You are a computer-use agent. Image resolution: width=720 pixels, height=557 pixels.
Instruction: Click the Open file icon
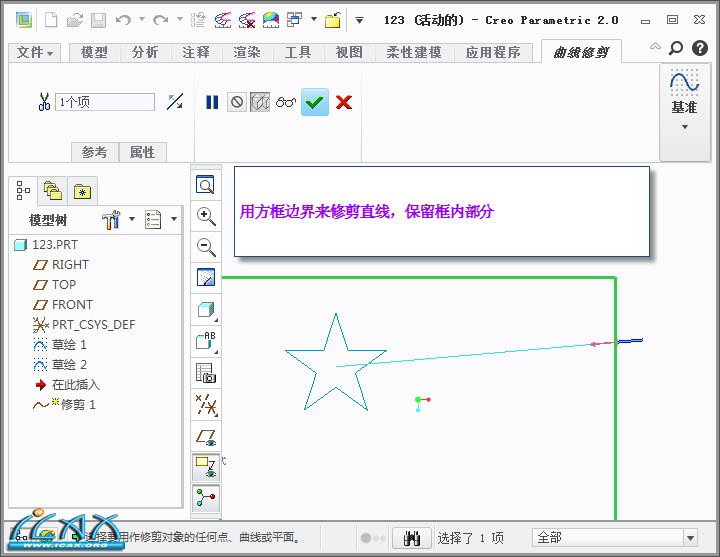pyautogui.click(x=74, y=20)
